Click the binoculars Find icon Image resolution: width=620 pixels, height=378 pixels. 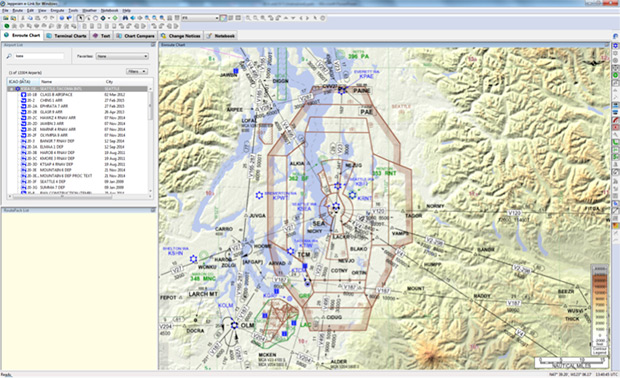coord(125,18)
